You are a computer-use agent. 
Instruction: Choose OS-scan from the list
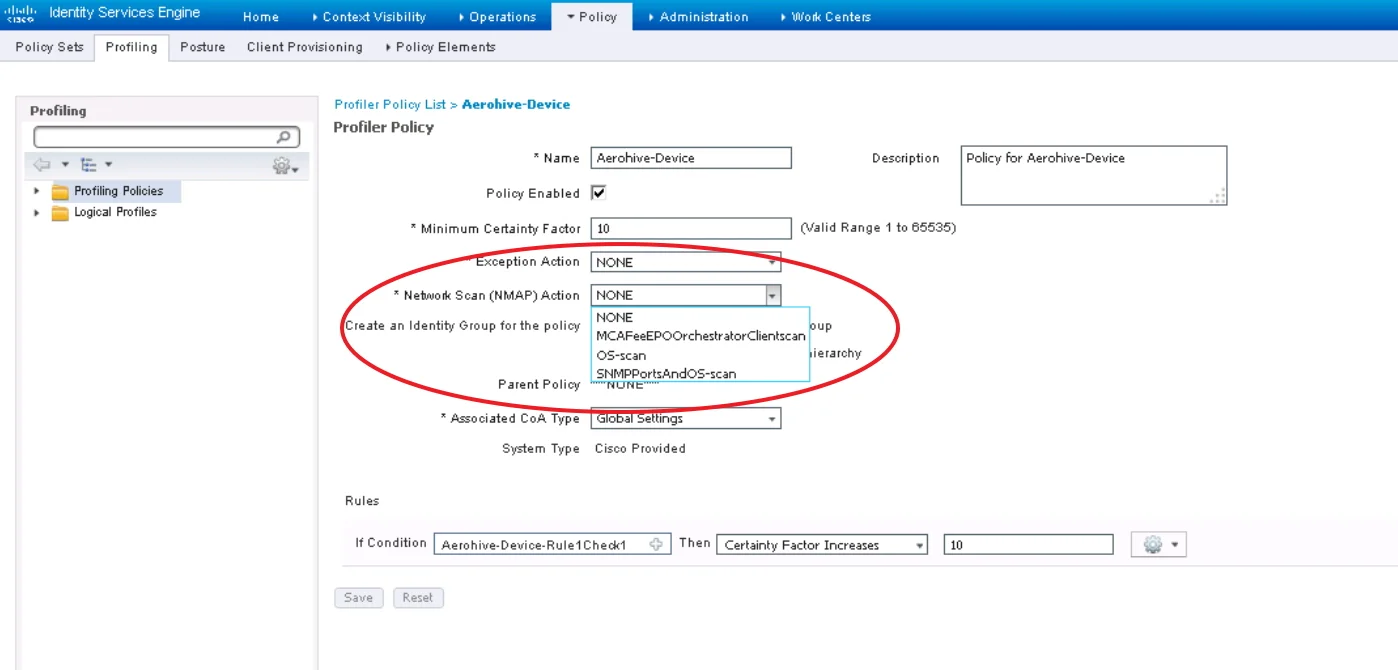click(x=700, y=355)
